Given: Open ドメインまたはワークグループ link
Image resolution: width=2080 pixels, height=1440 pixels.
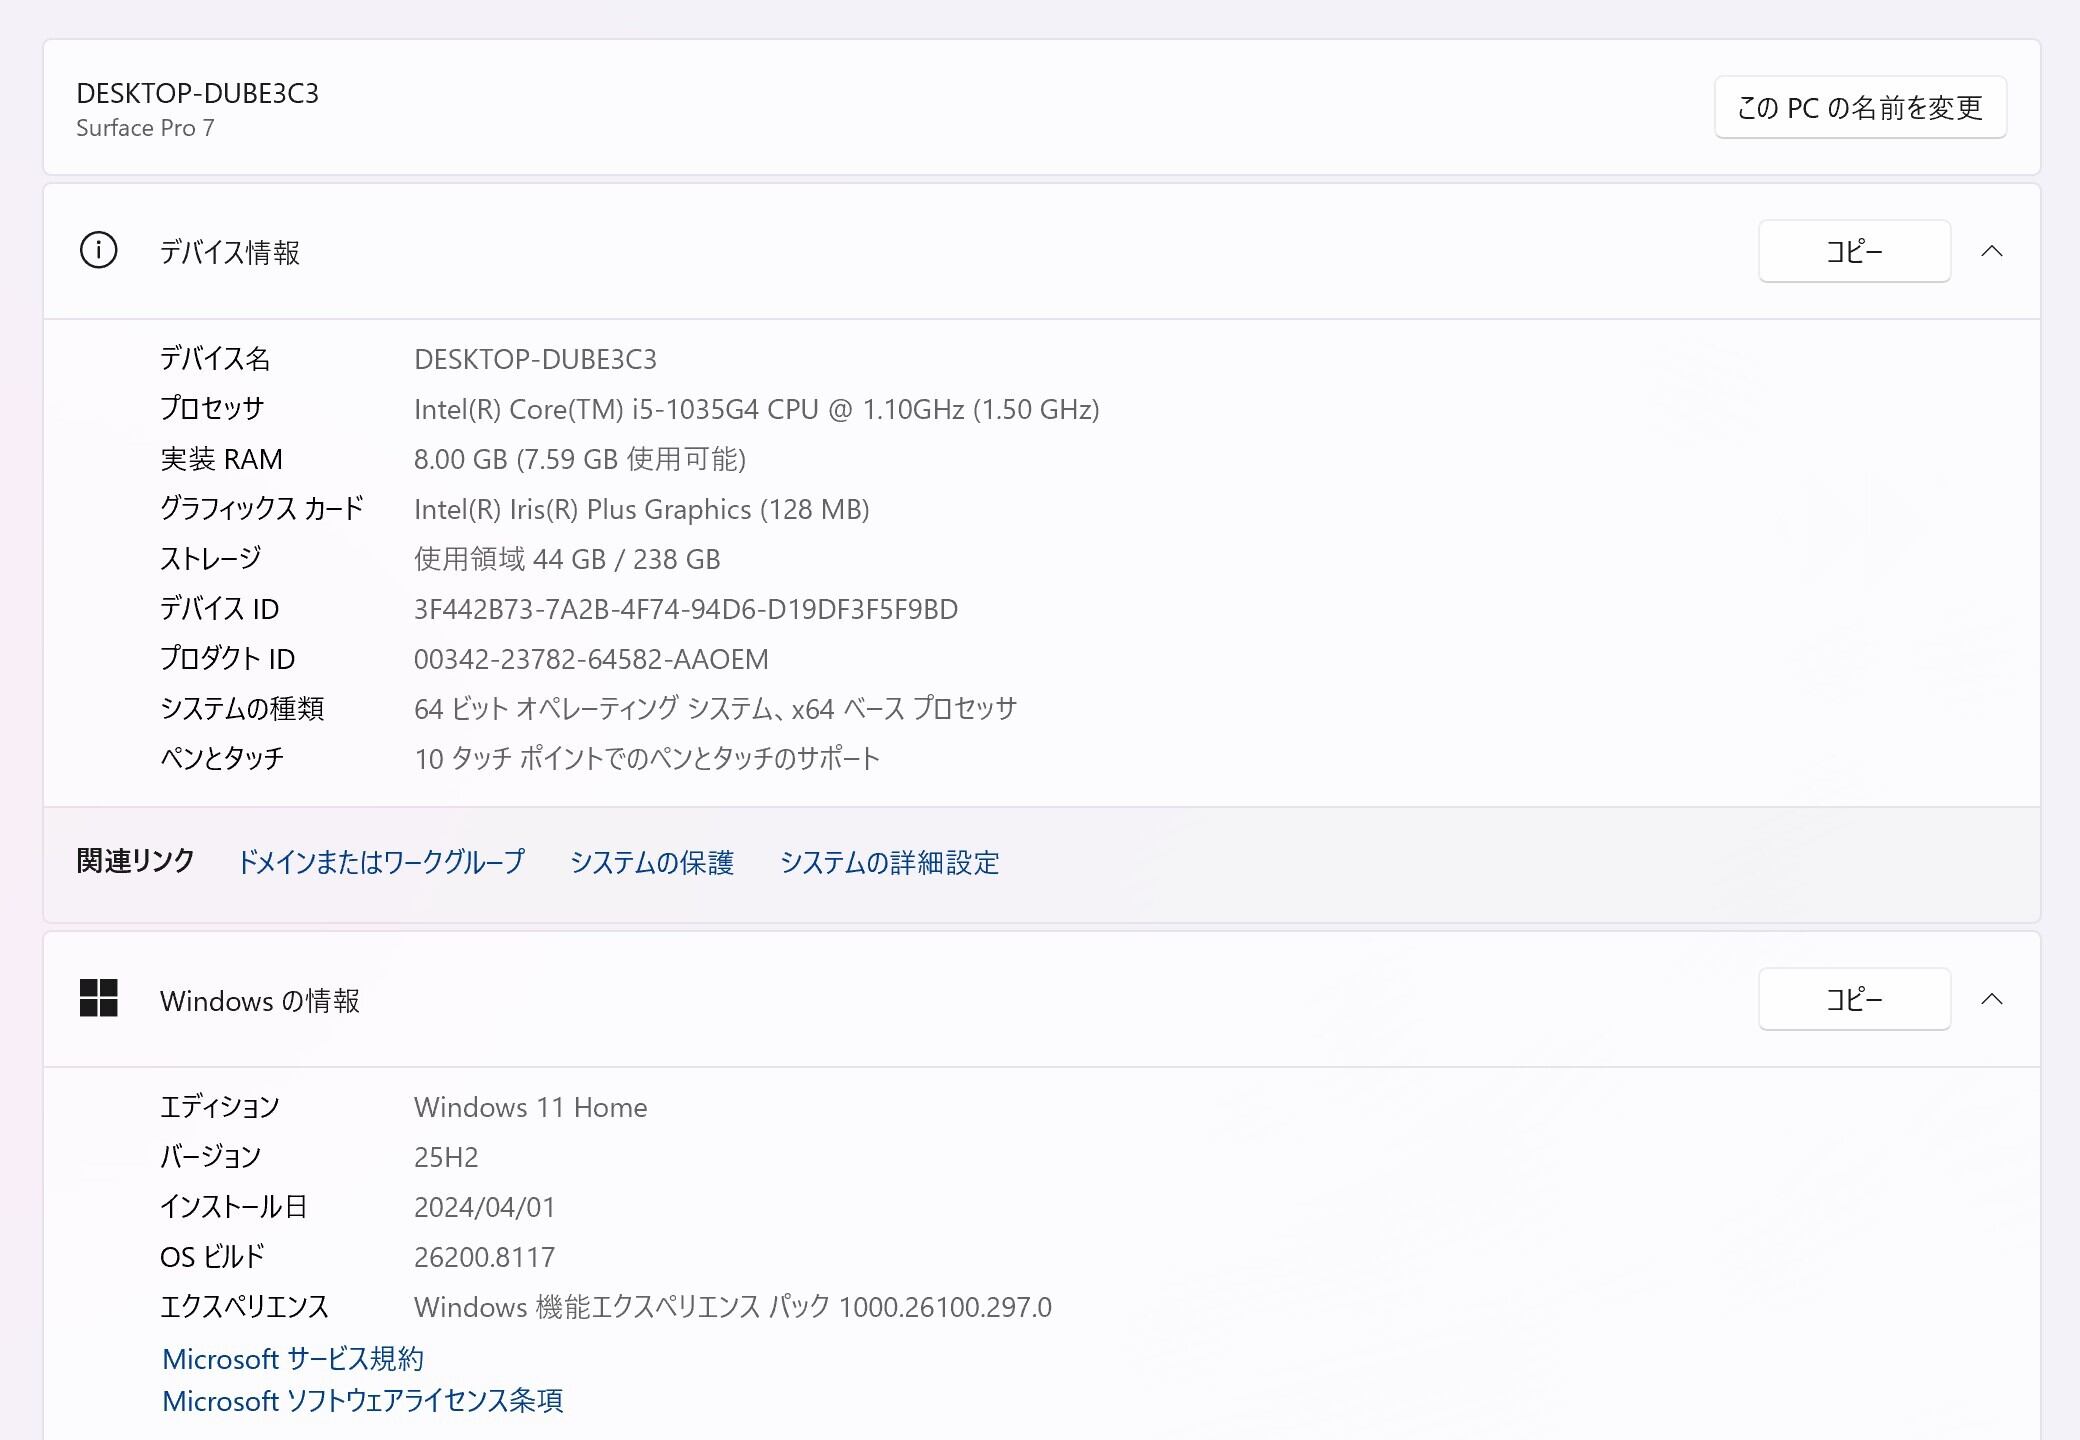Looking at the screenshot, I should click(380, 862).
